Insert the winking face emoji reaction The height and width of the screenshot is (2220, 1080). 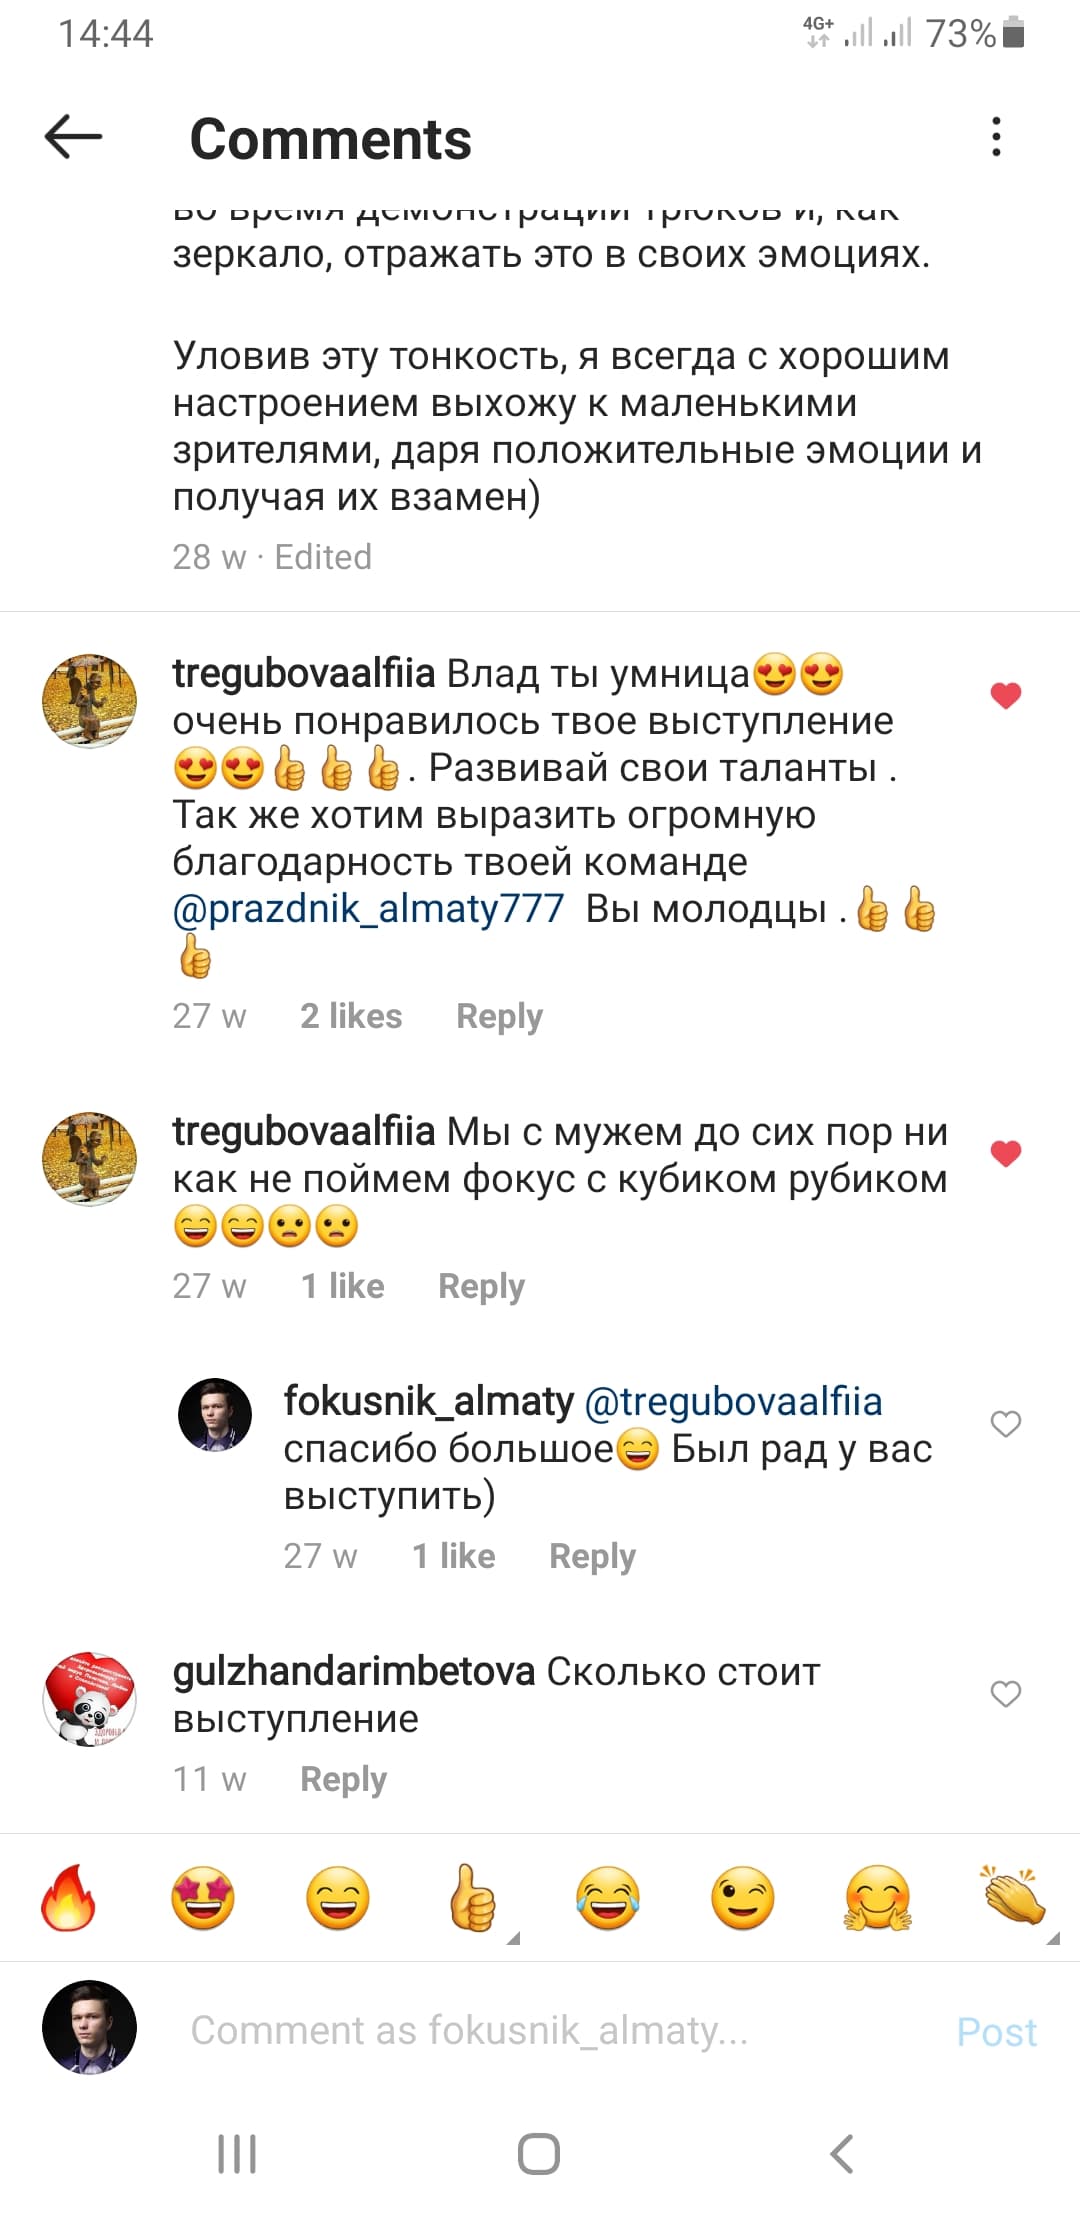(743, 1897)
